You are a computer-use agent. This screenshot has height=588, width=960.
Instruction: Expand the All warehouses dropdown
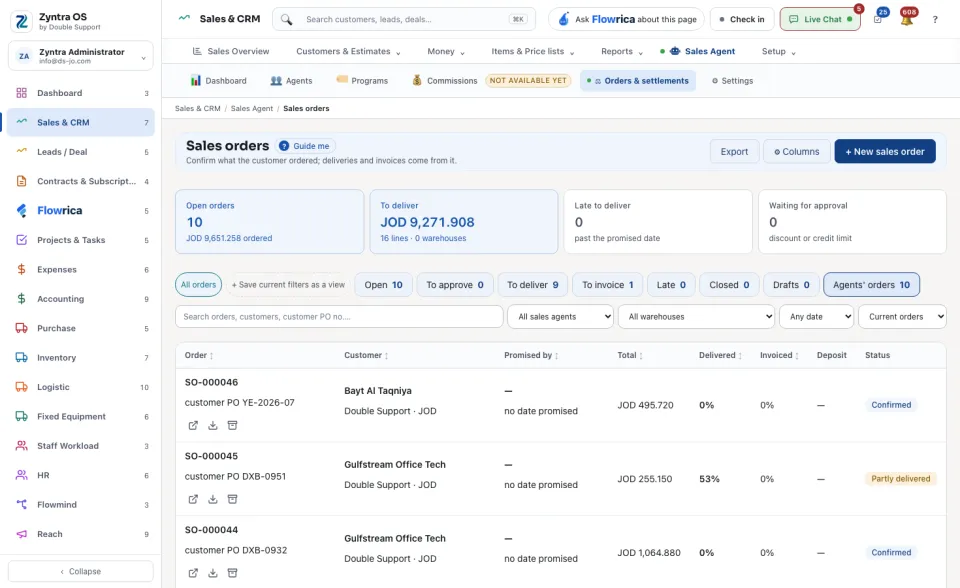click(696, 317)
